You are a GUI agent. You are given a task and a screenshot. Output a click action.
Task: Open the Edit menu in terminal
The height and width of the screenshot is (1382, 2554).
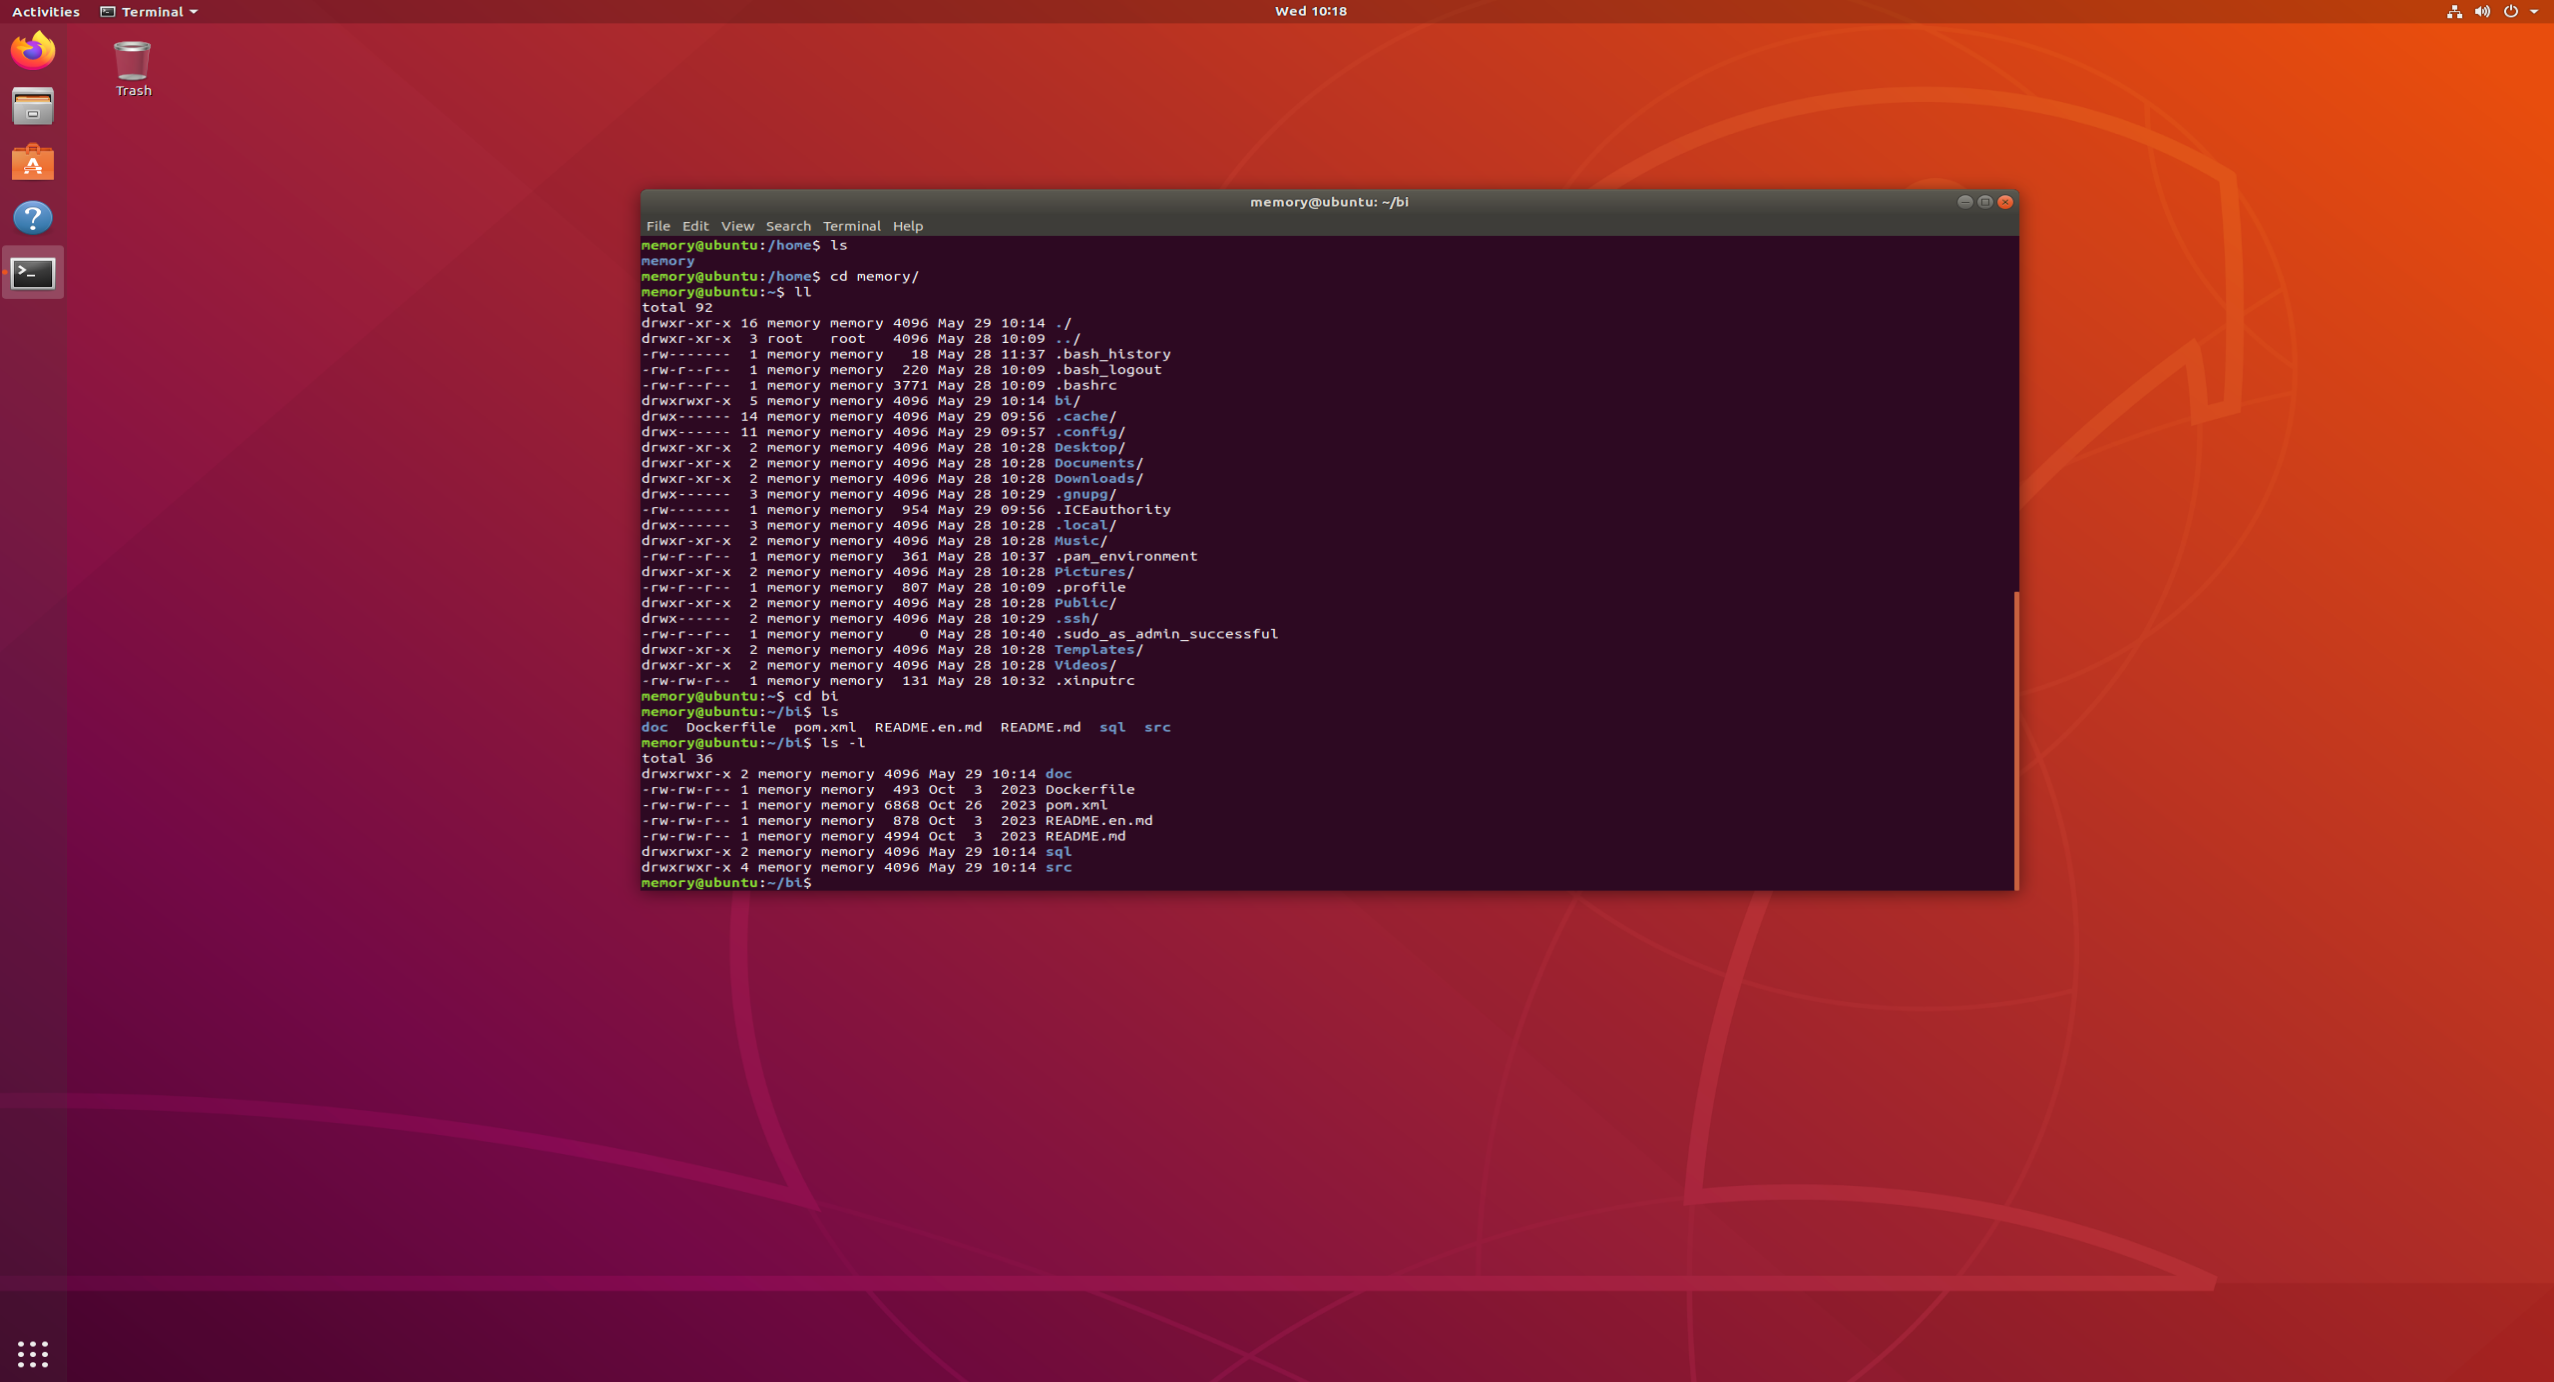click(695, 226)
